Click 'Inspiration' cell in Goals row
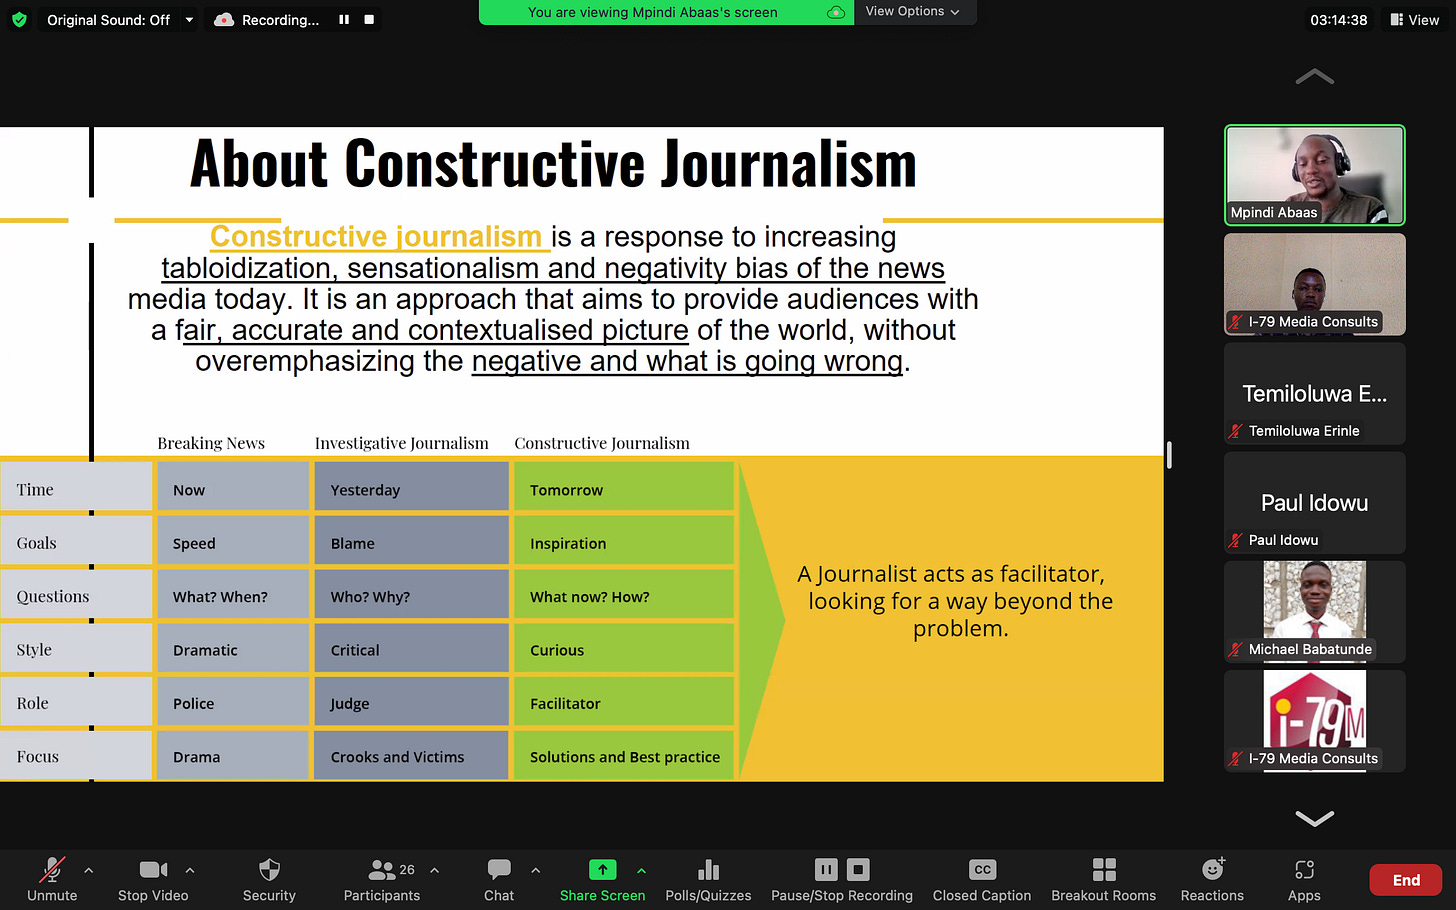This screenshot has height=910, width=1456. click(x=624, y=543)
